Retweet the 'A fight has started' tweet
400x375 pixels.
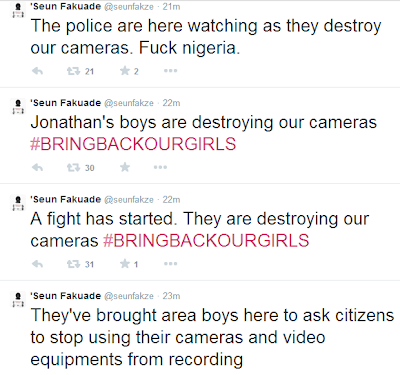pos(73,264)
